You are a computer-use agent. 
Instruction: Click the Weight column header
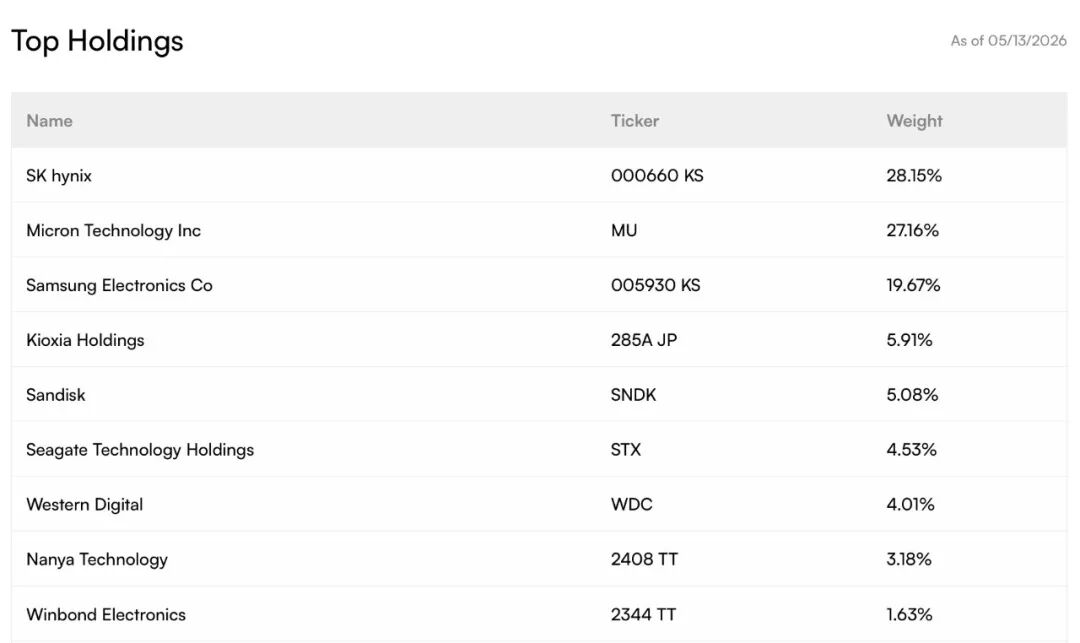point(914,121)
